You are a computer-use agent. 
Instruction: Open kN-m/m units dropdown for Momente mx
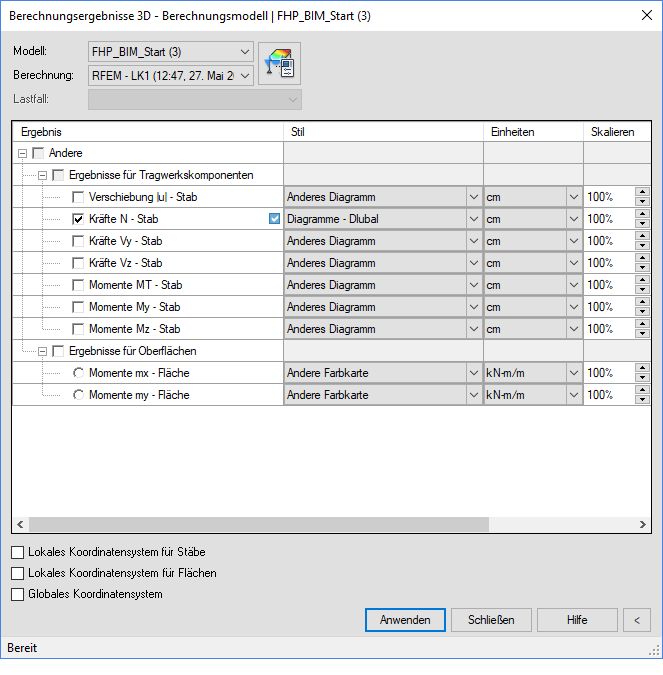coord(573,373)
